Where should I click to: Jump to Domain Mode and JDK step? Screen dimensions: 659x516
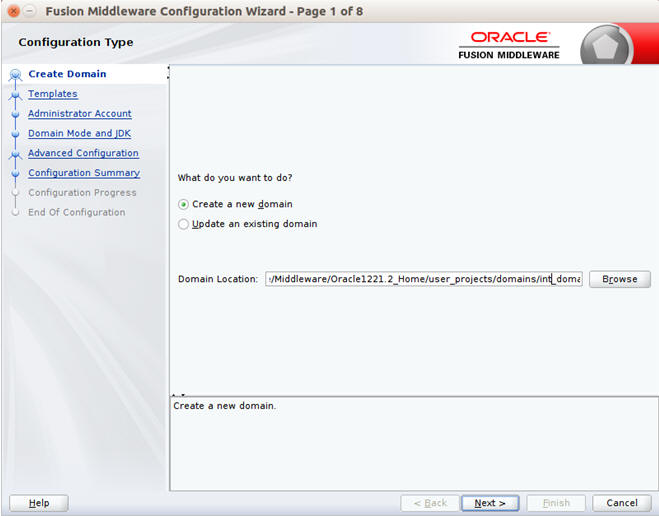coord(79,133)
